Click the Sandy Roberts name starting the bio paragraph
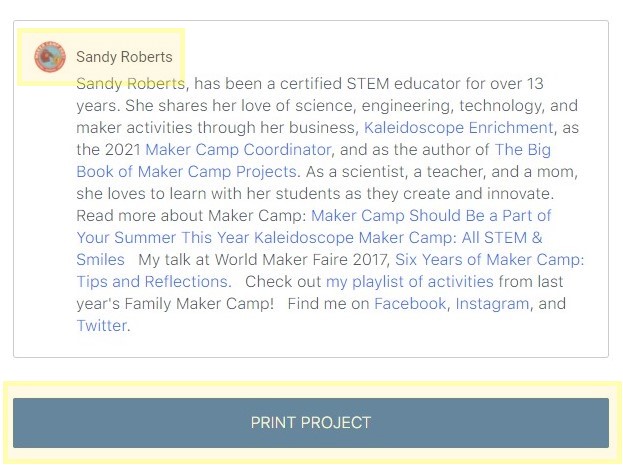623x467 pixels. click(x=131, y=84)
